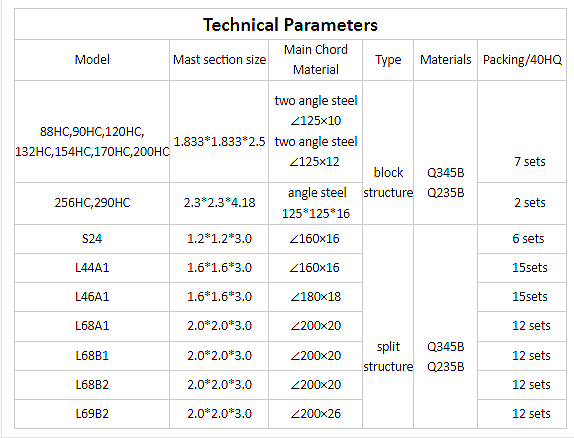The height and width of the screenshot is (438, 574).
Task: Click the 1.833*1.833*2.5 mast size cell
Action: click(x=219, y=142)
